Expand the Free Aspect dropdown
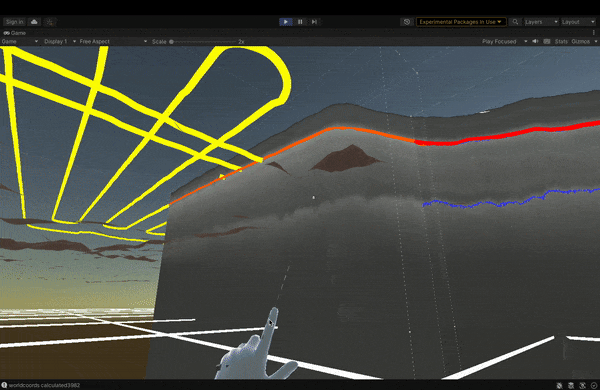 coord(113,41)
